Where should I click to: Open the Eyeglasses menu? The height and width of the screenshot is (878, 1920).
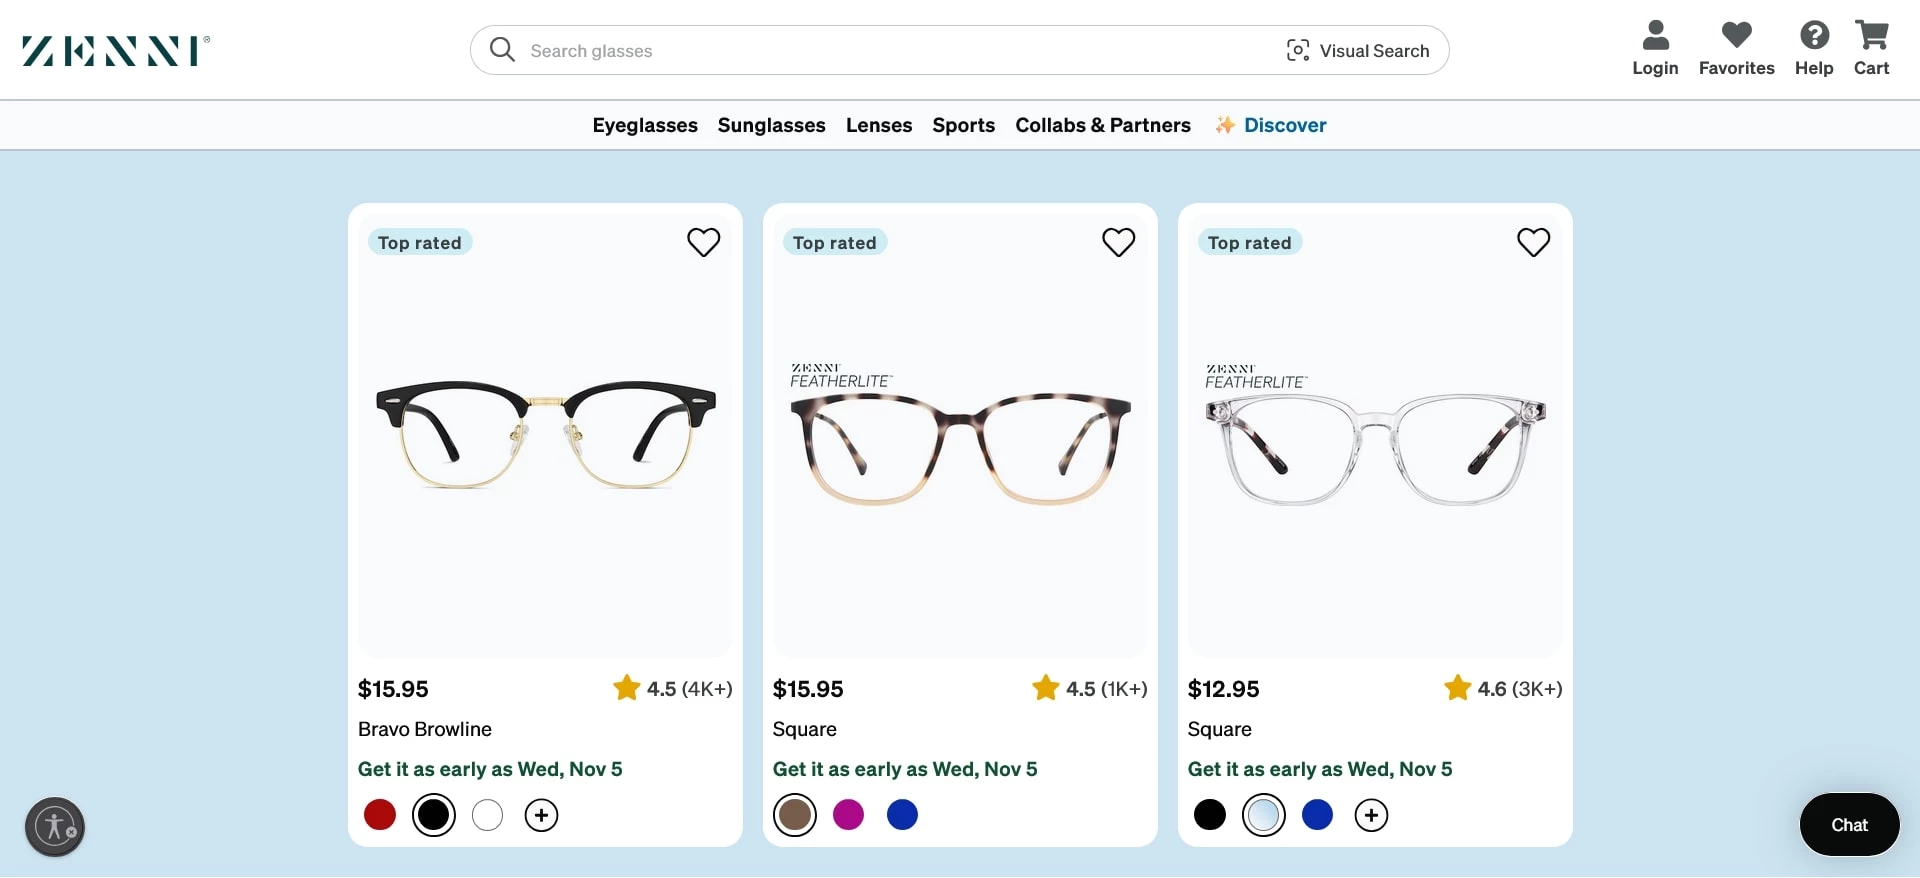point(645,125)
